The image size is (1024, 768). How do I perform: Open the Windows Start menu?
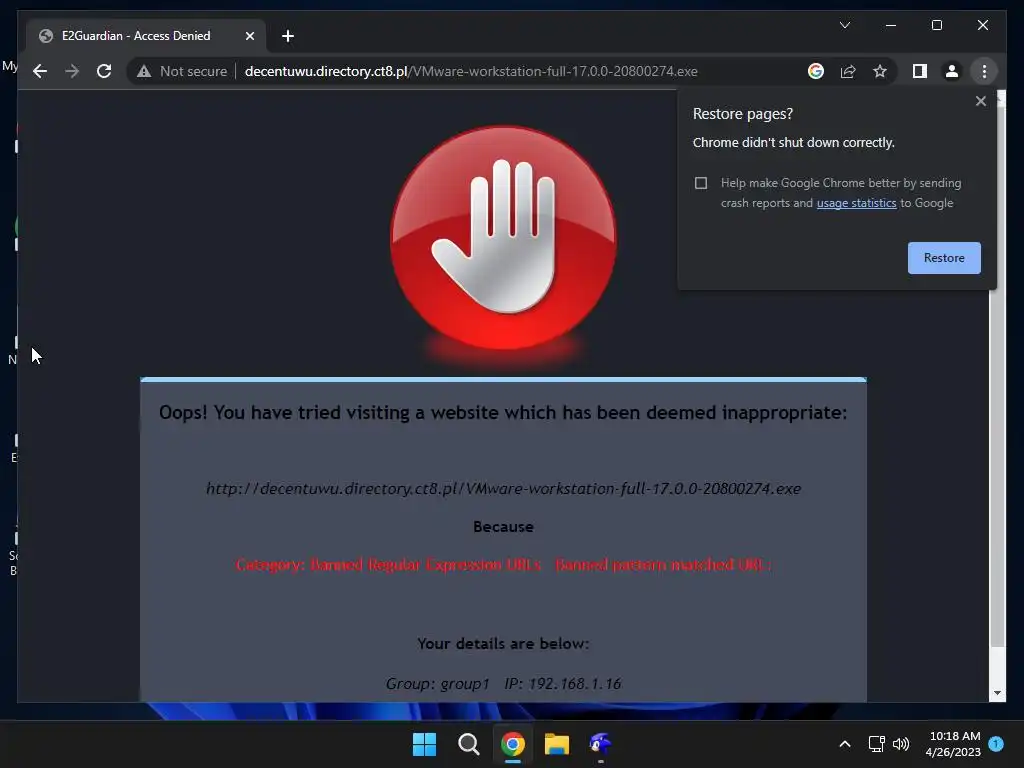(424, 744)
